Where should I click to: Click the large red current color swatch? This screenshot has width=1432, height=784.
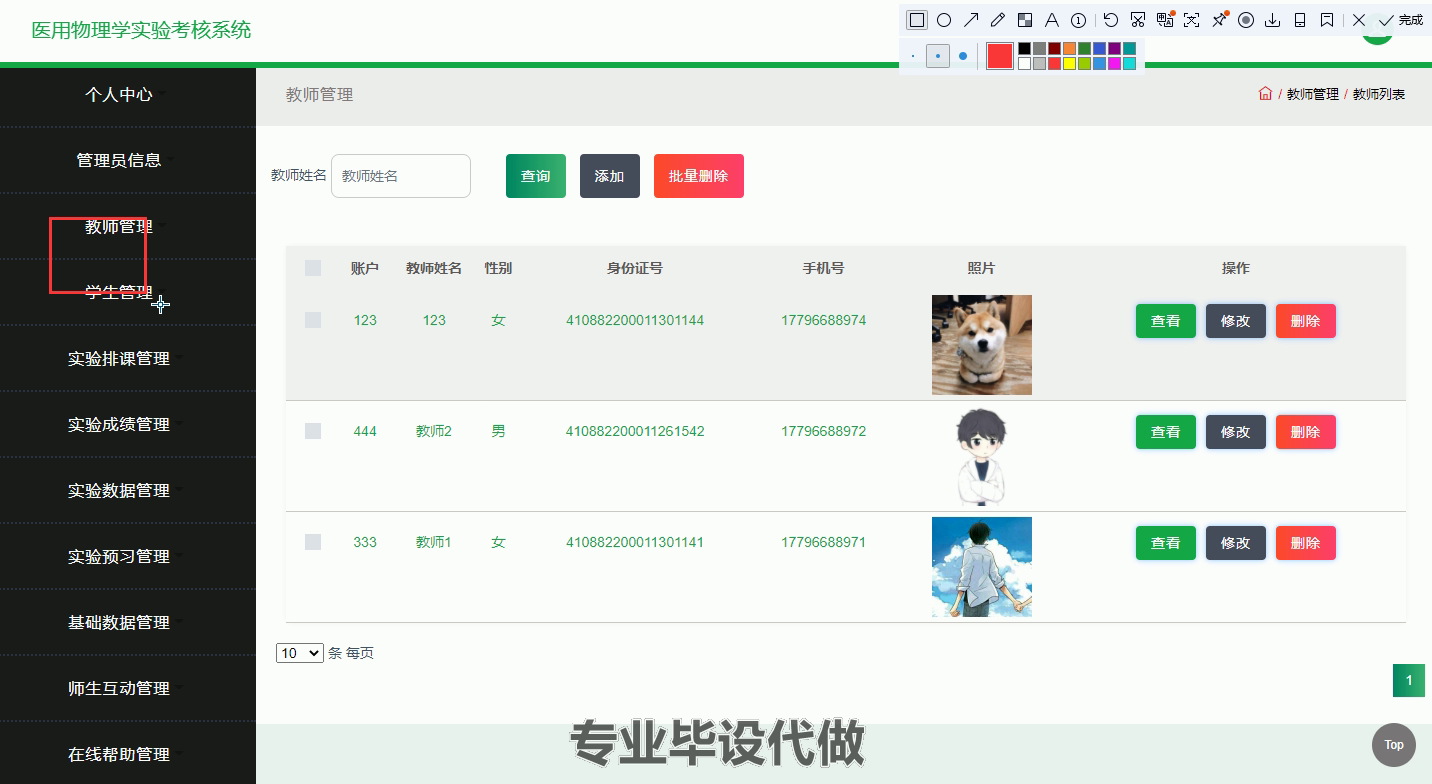(1000, 56)
